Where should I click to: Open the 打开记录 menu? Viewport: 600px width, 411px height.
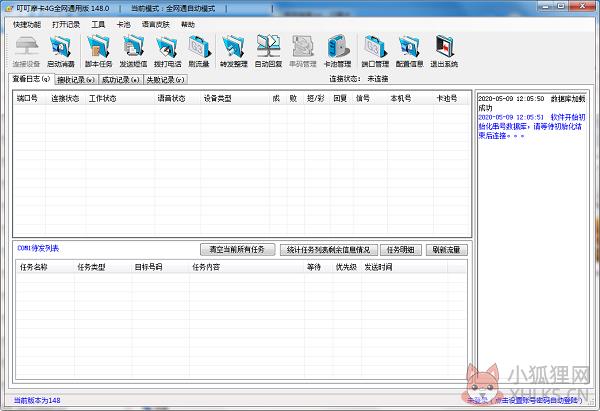[x=66, y=24]
